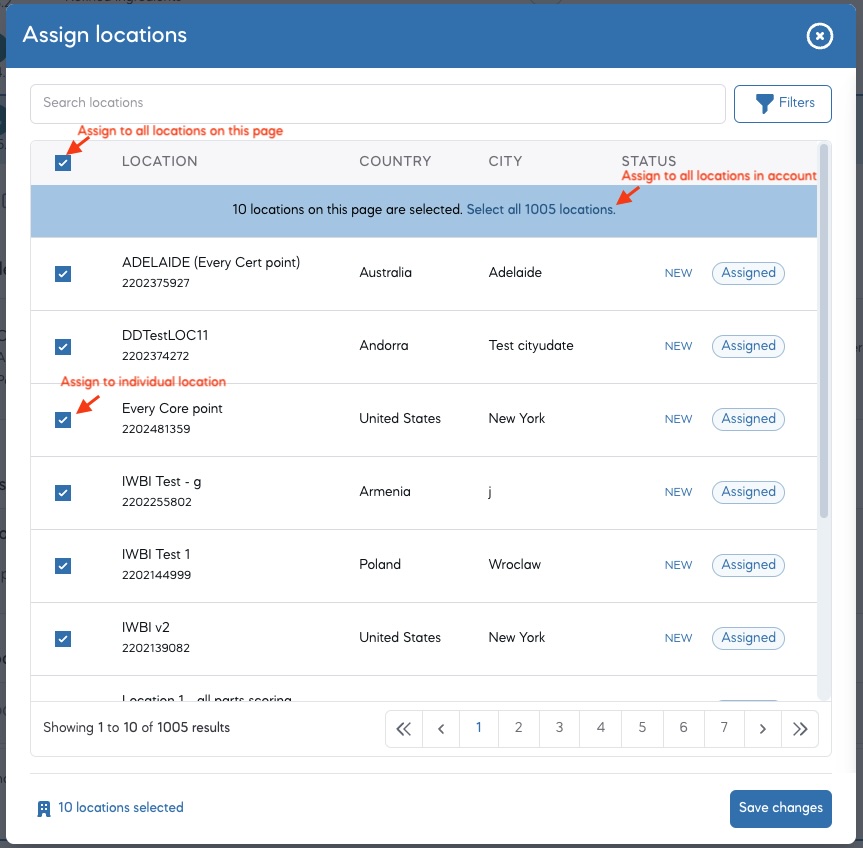The height and width of the screenshot is (848, 863).
Task: Close the Assign locations dialog
Action: (x=819, y=36)
